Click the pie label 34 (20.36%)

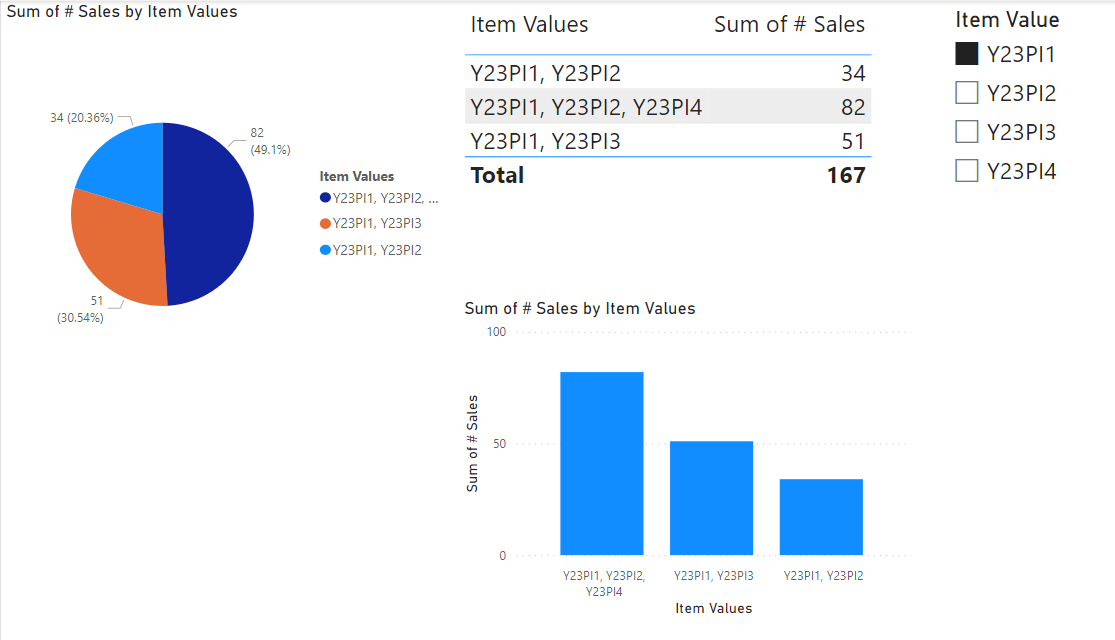(x=82, y=118)
